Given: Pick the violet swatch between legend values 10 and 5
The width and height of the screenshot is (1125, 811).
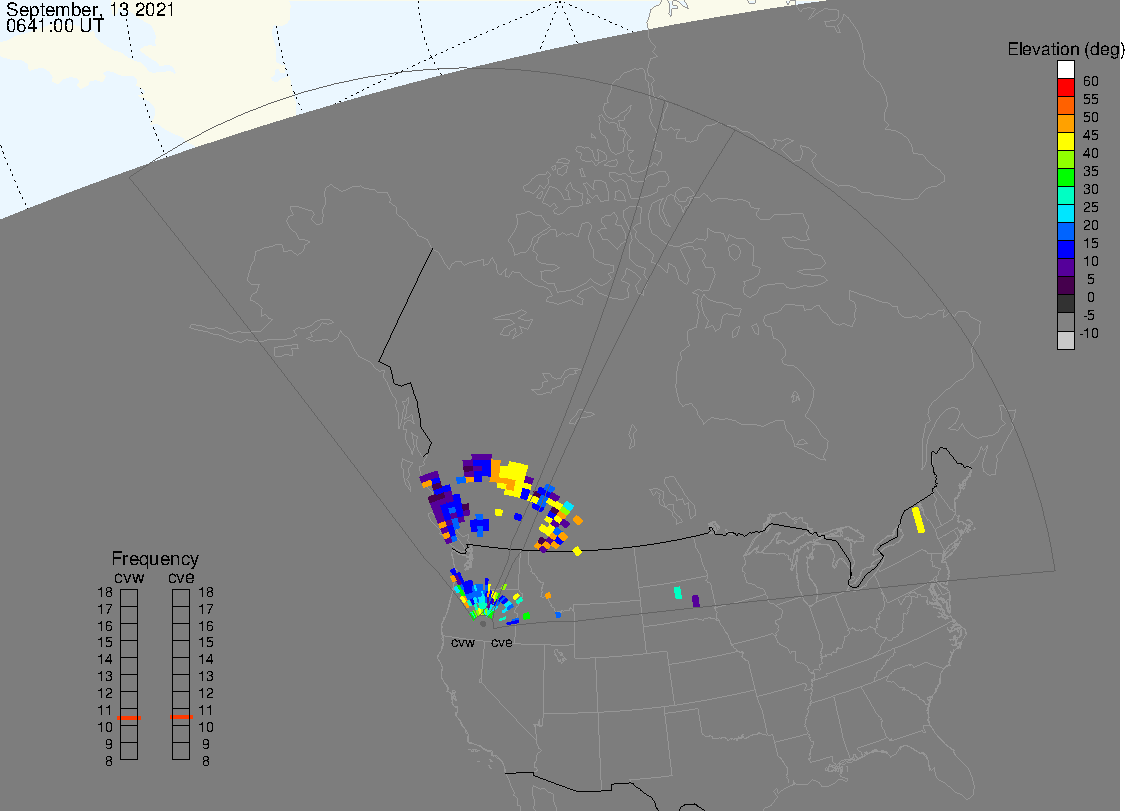Looking at the screenshot, I should (x=1065, y=267).
